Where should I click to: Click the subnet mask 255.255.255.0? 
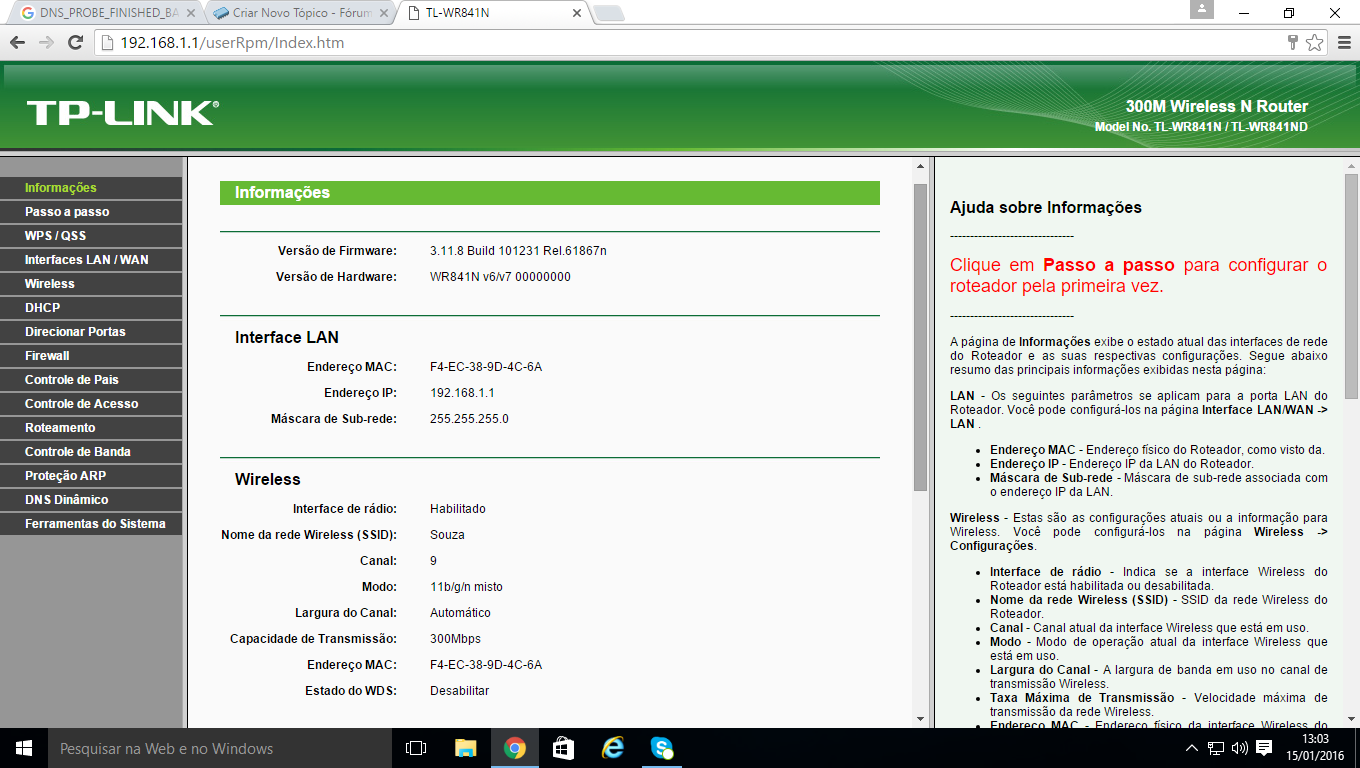click(469, 419)
